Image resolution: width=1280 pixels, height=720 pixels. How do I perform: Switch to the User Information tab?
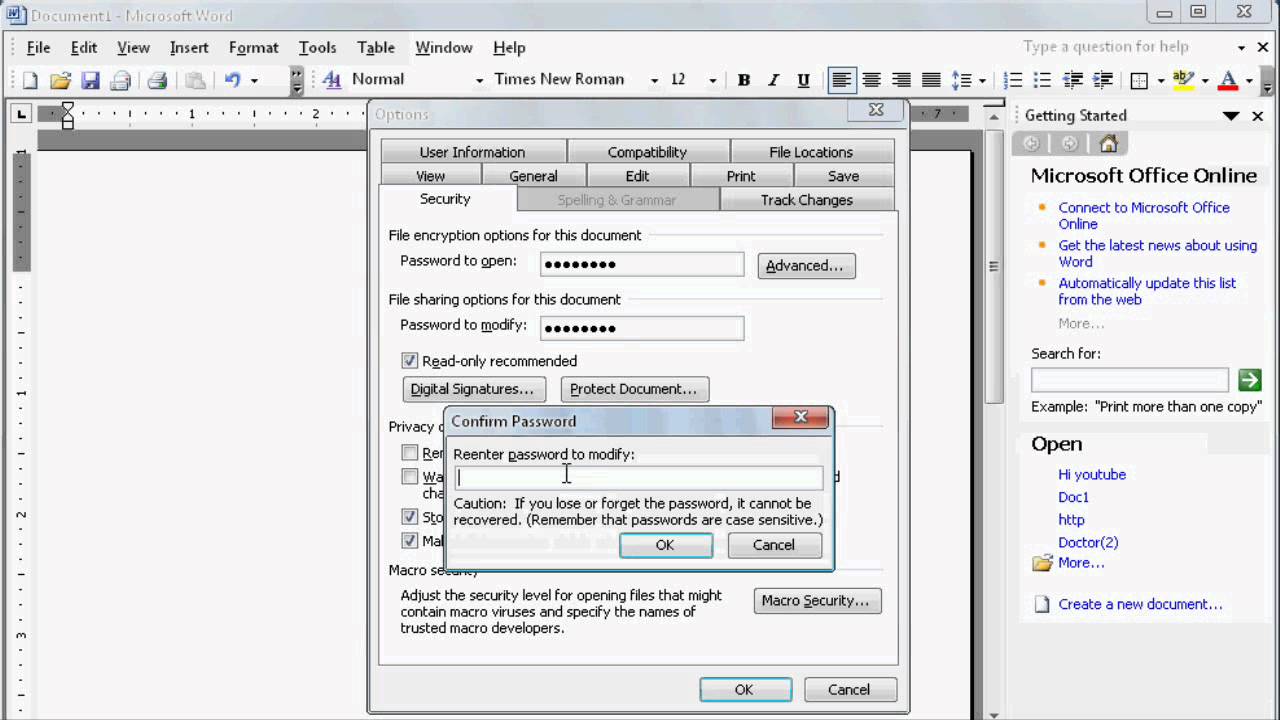point(472,152)
